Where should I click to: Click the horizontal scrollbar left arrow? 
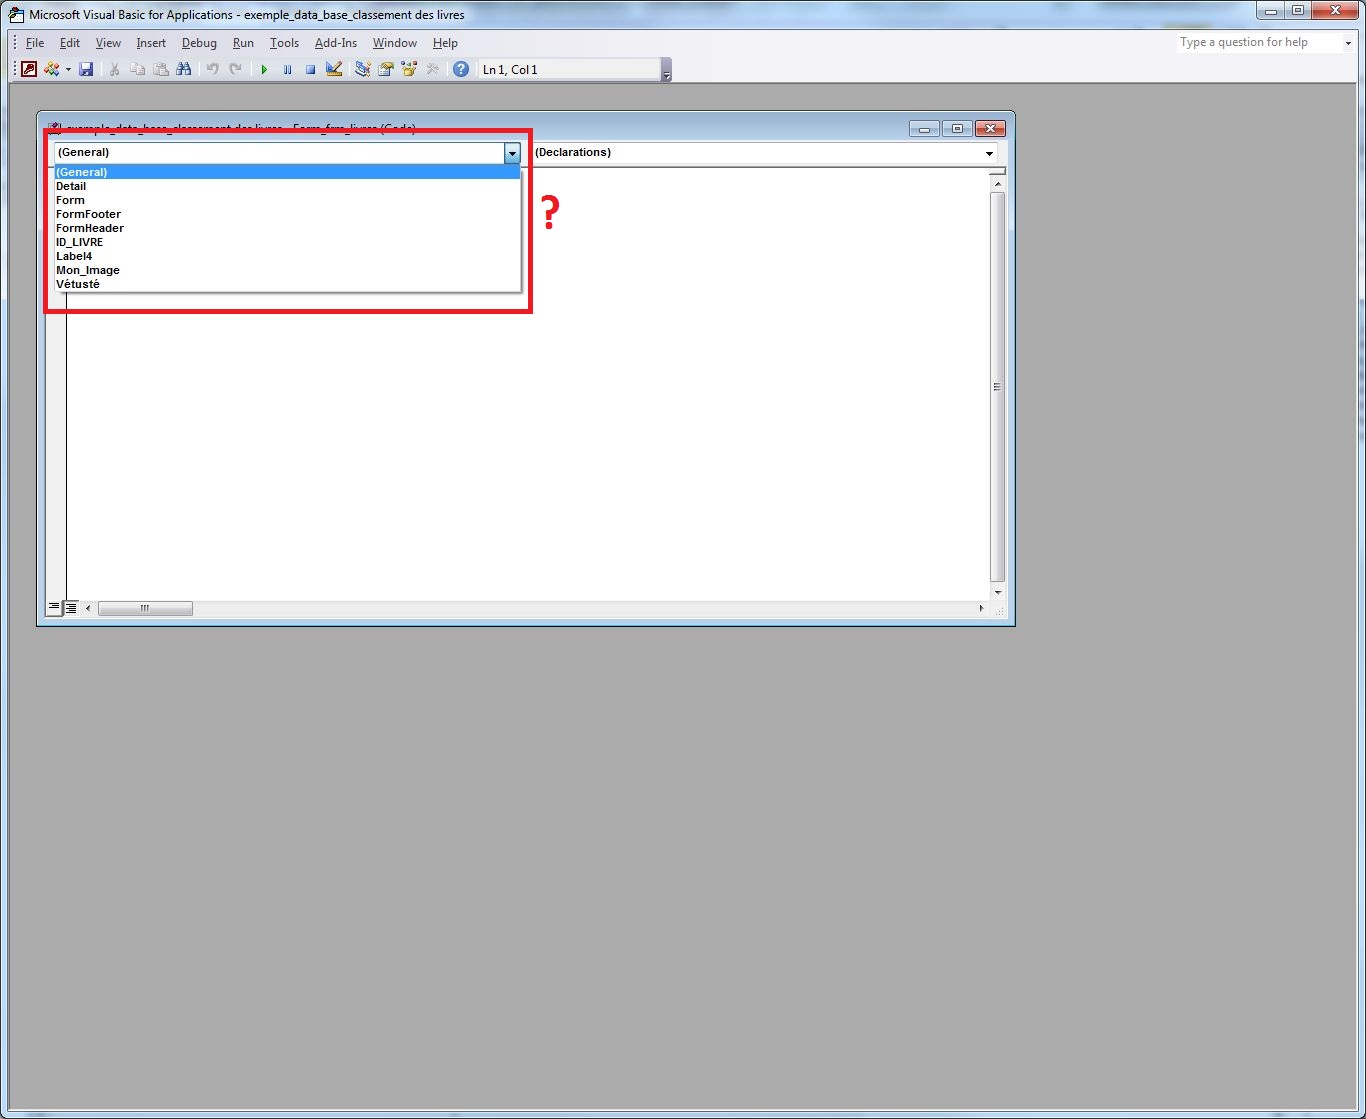pyautogui.click(x=88, y=608)
